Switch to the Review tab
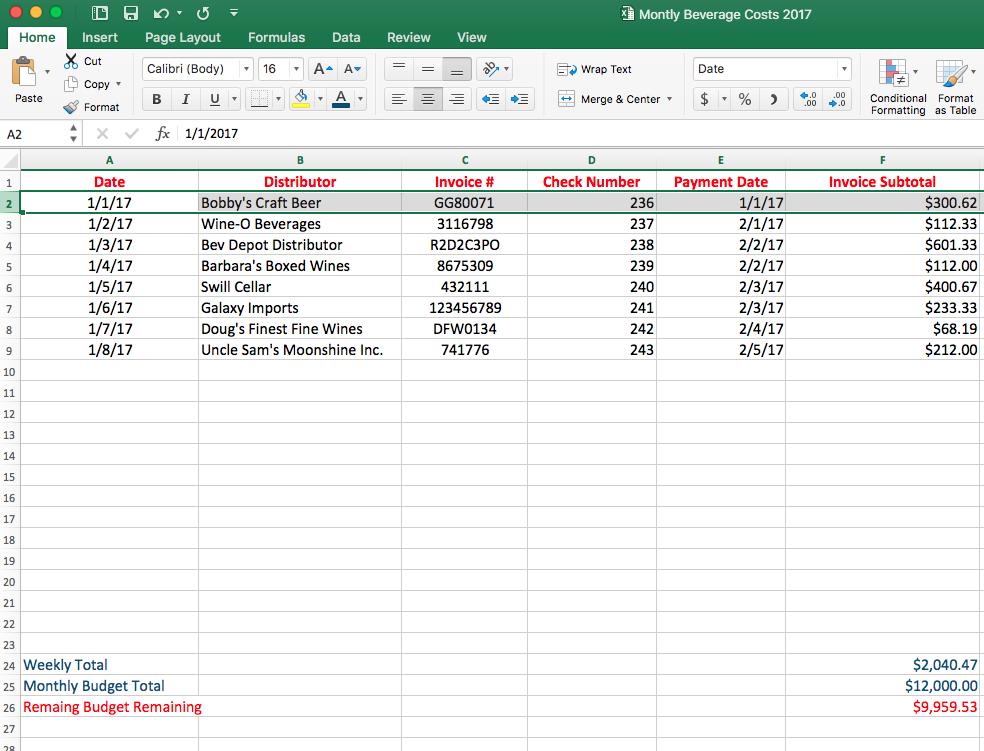The height and width of the screenshot is (751, 984). 409,38
